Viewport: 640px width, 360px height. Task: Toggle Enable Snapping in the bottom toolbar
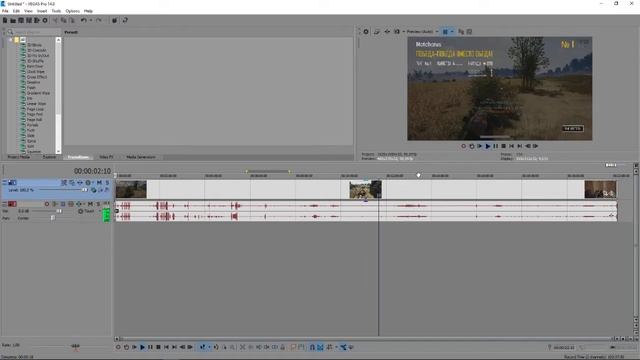click(x=312, y=347)
